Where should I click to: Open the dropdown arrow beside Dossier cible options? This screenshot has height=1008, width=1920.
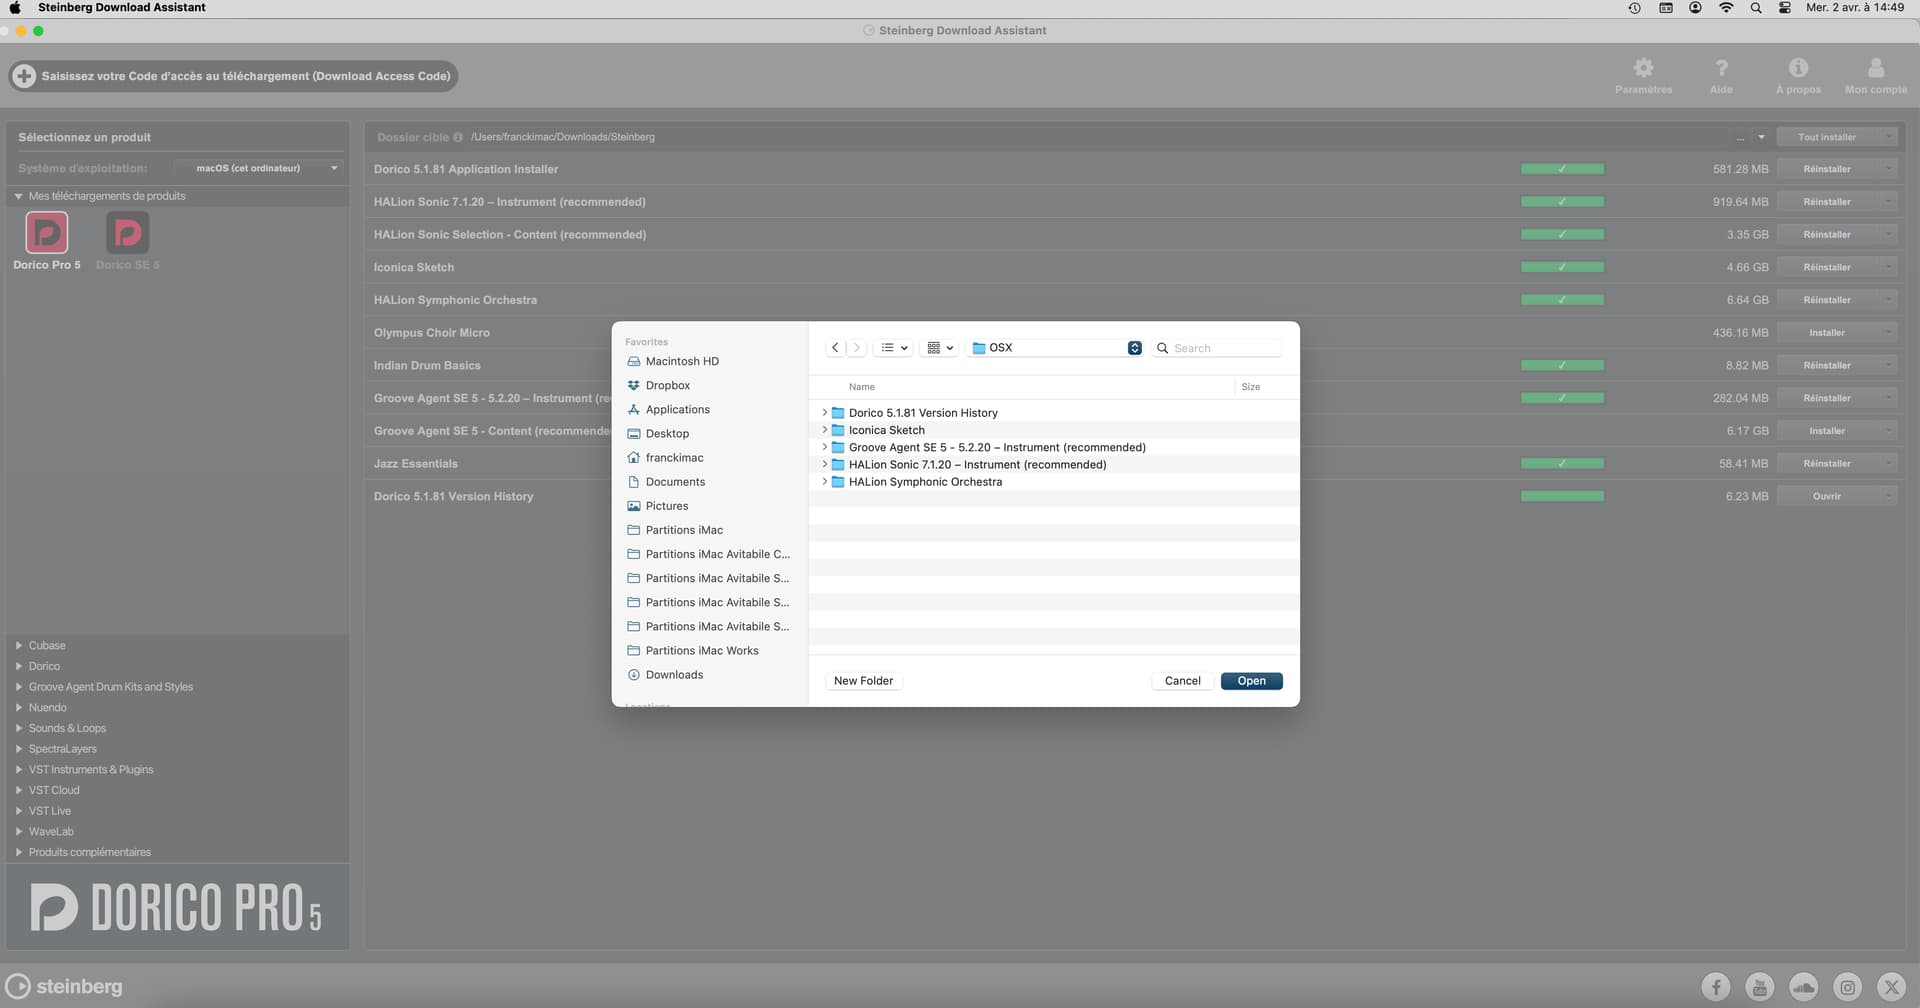pyautogui.click(x=1761, y=137)
